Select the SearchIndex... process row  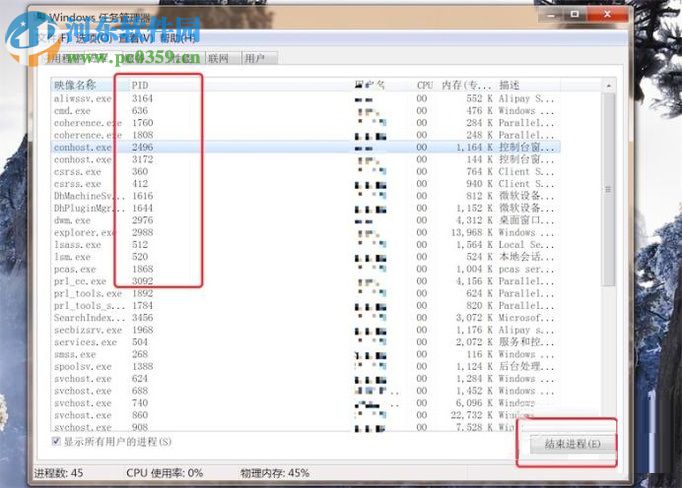305,318
